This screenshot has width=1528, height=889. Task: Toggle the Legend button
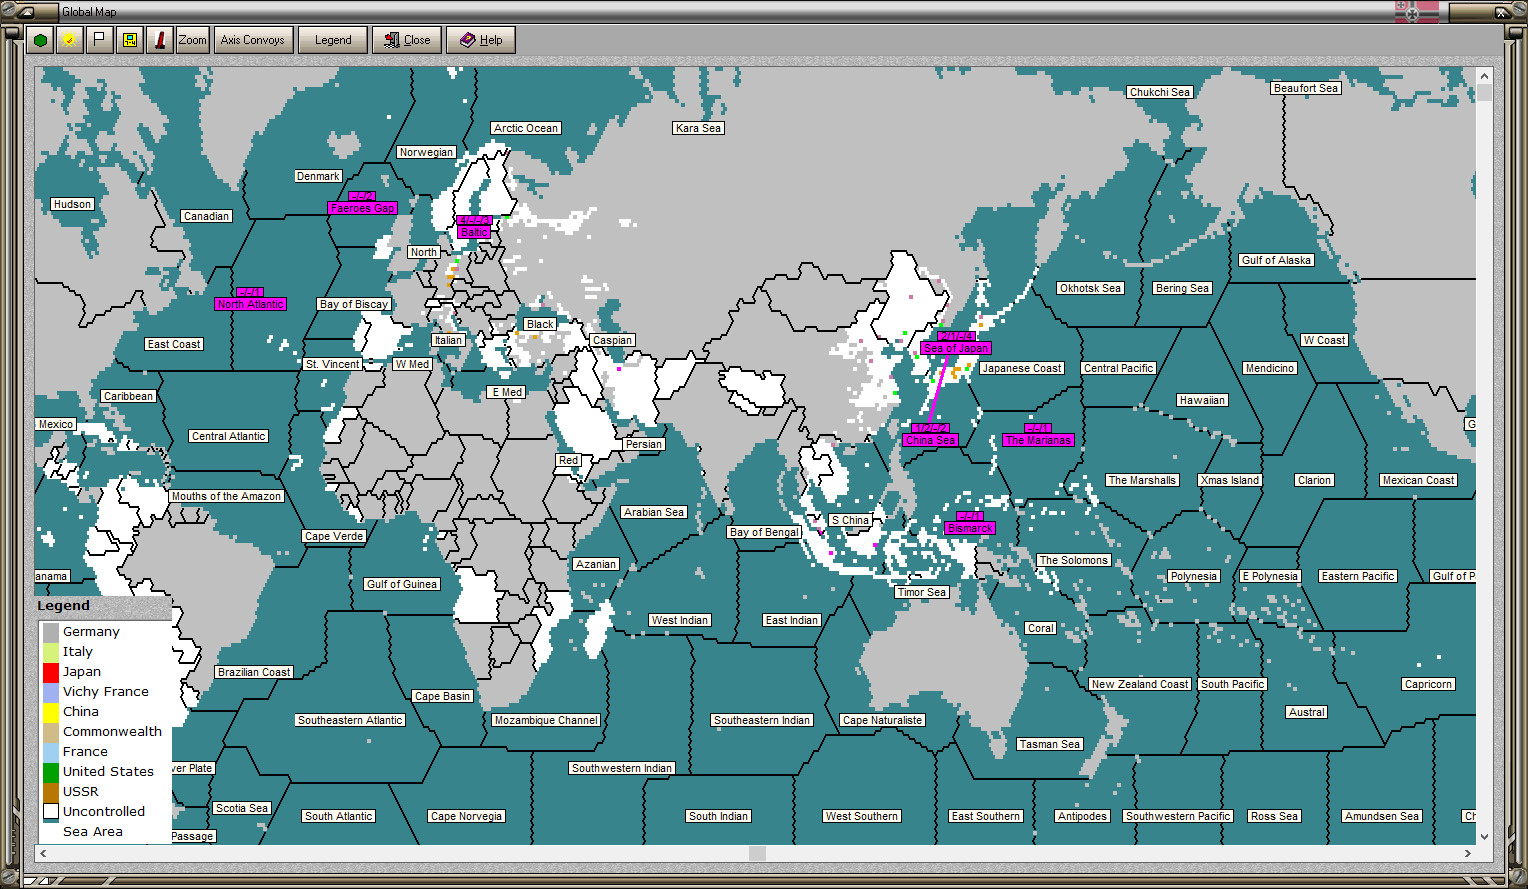point(333,40)
